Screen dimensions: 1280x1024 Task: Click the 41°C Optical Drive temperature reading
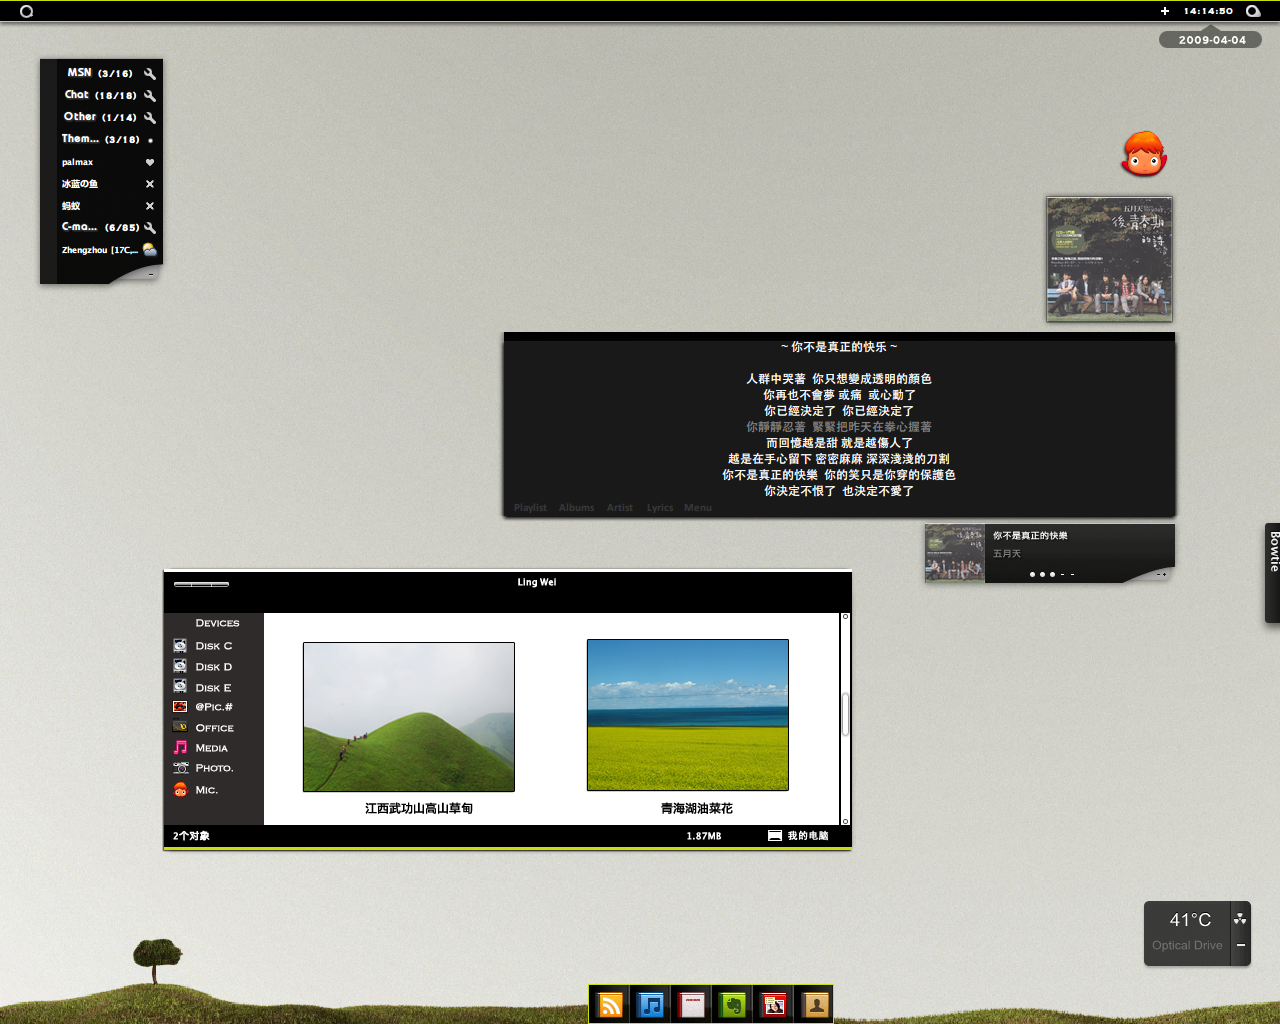pos(1188,931)
